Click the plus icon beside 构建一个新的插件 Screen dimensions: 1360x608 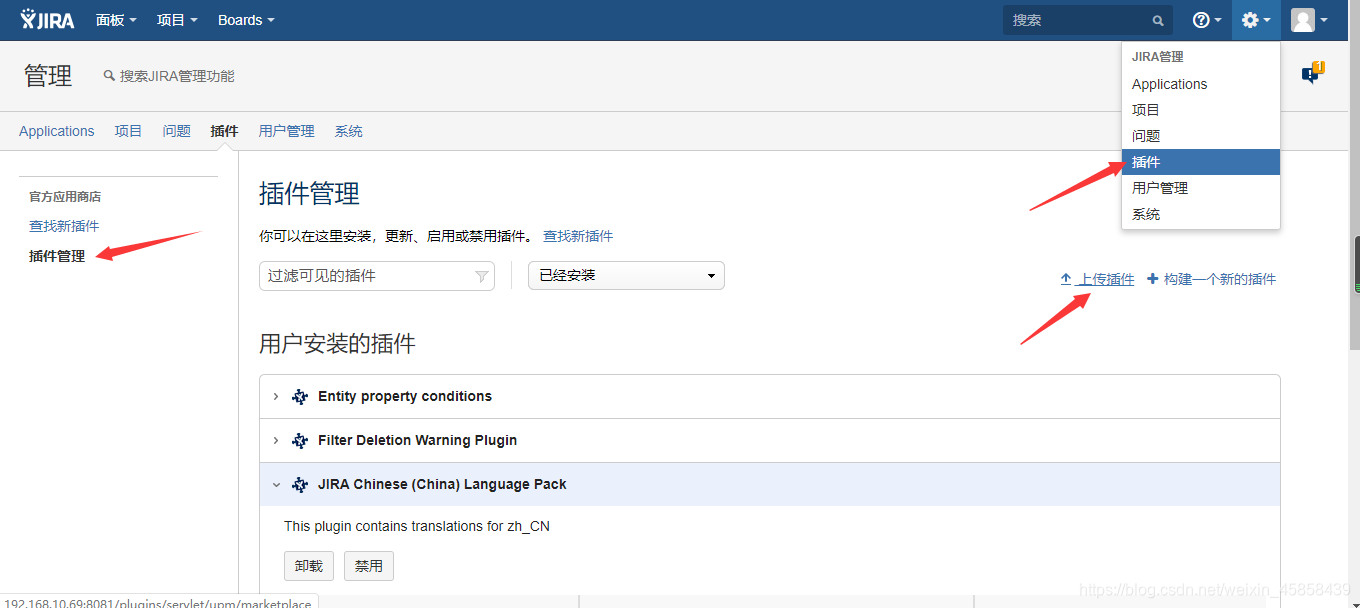(1152, 279)
